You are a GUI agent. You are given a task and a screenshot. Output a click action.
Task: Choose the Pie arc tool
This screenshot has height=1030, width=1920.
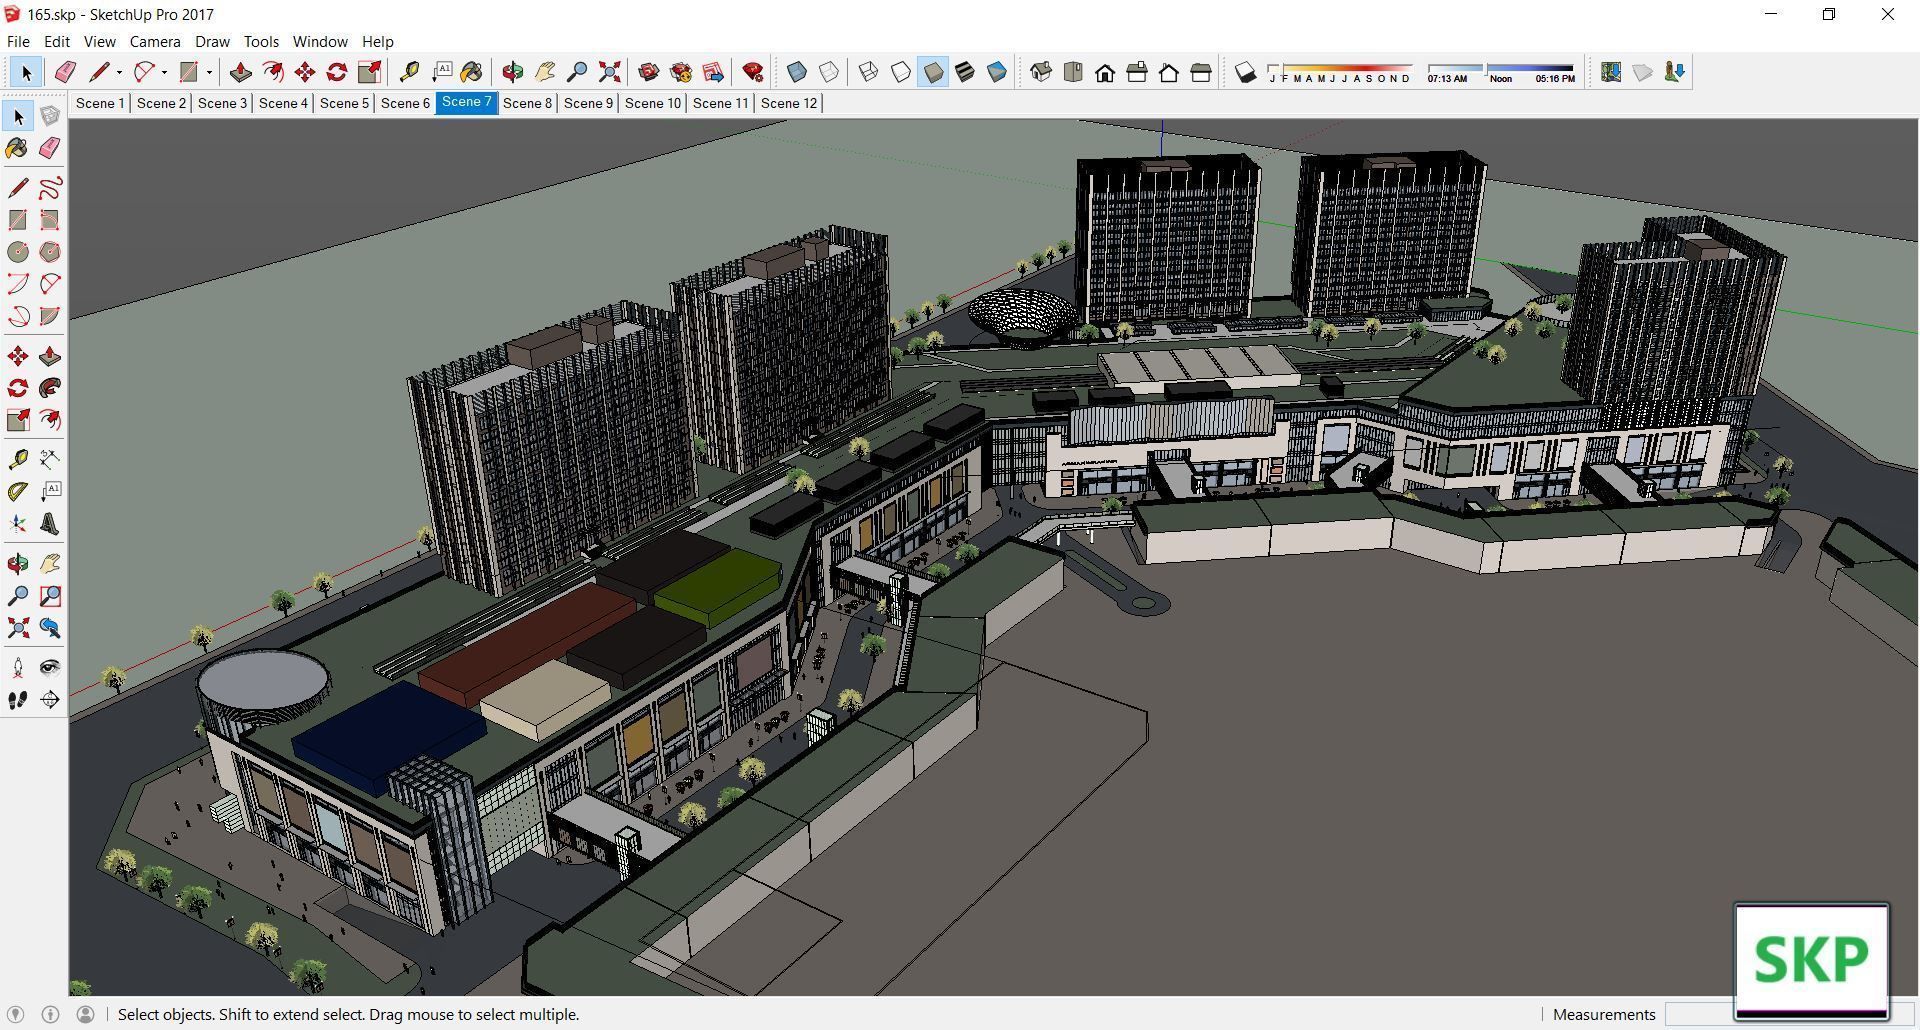(x=50, y=316)
